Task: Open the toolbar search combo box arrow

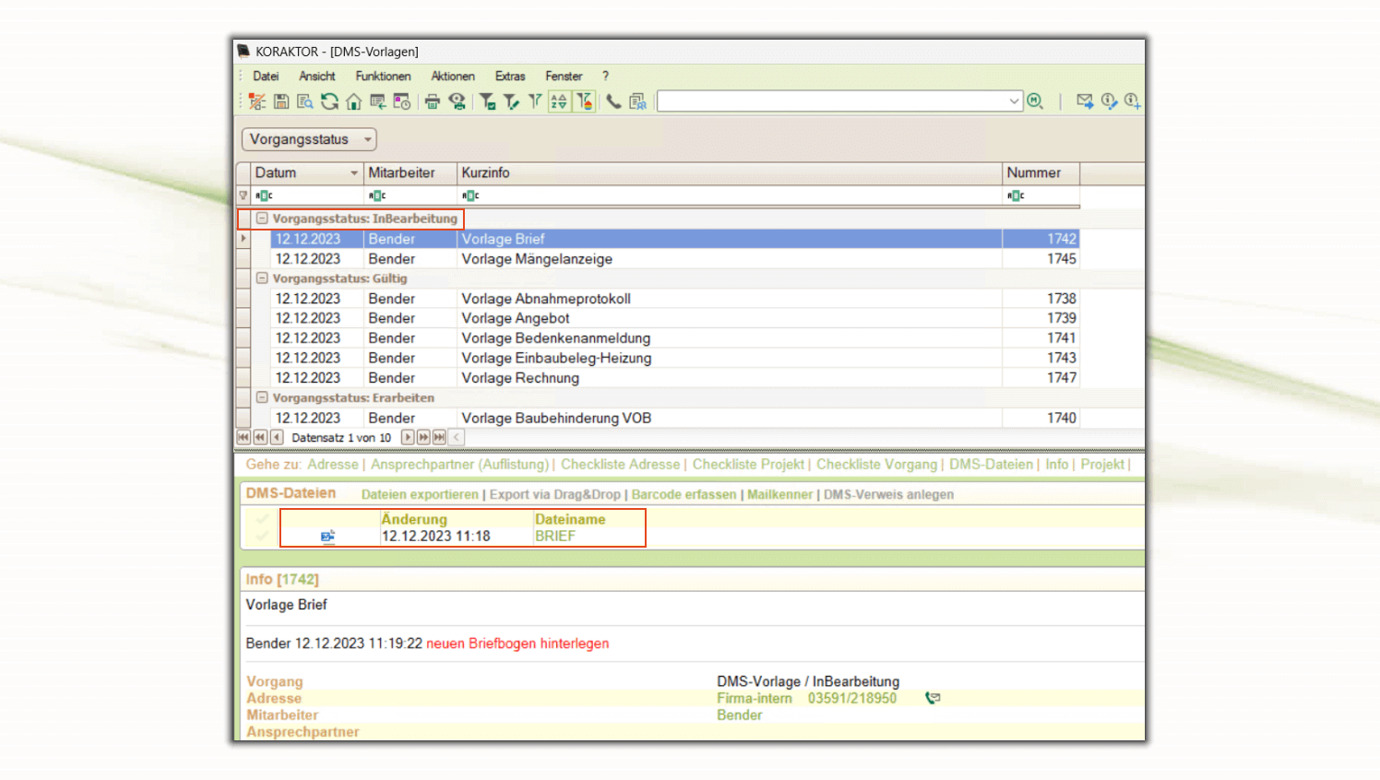Action: [x=1013, y=101]
